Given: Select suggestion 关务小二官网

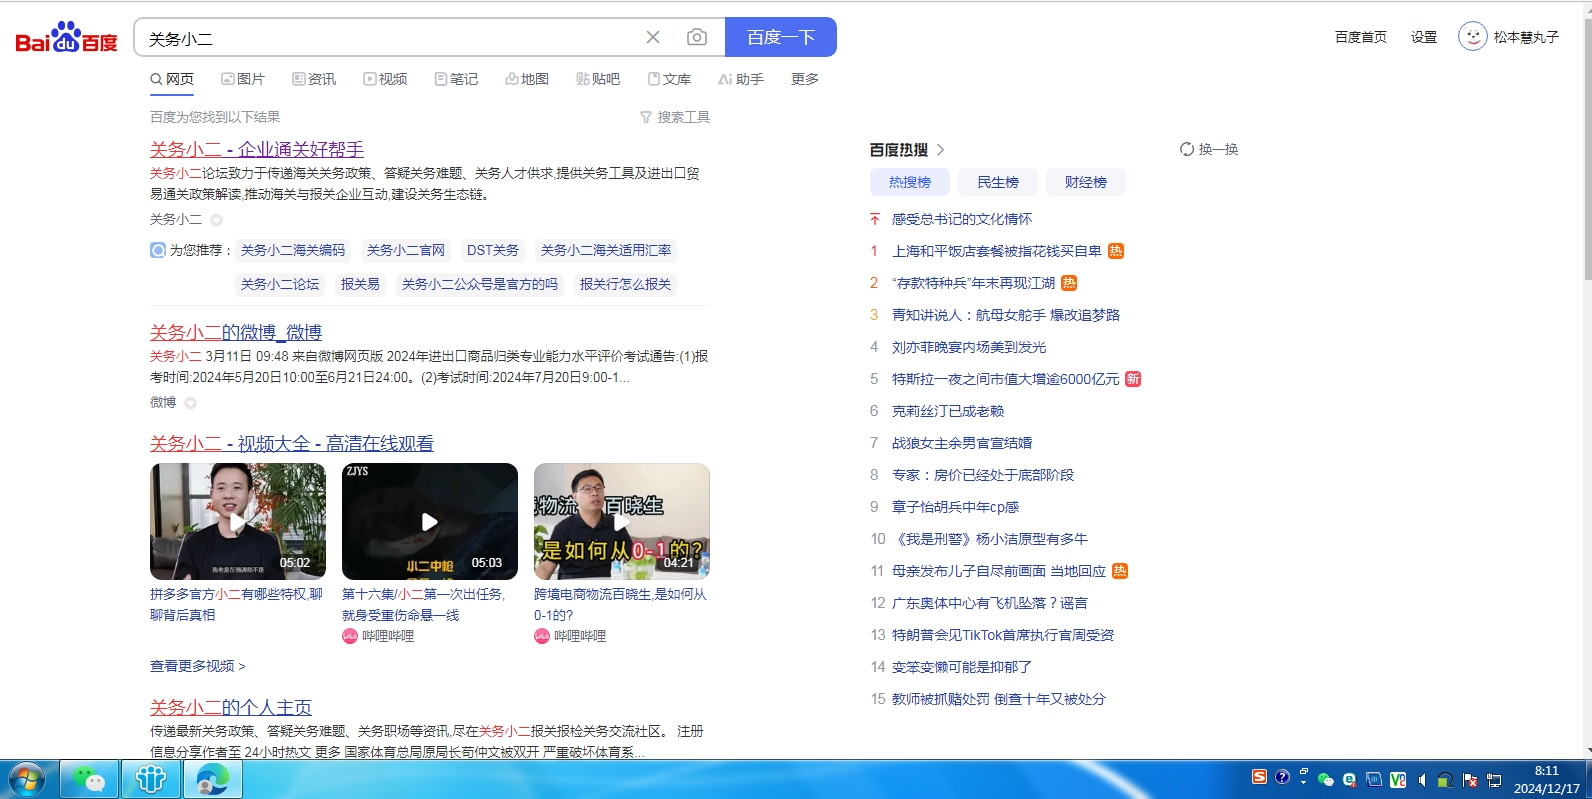Looking at the screenshot, I should (x=406, y=250).
